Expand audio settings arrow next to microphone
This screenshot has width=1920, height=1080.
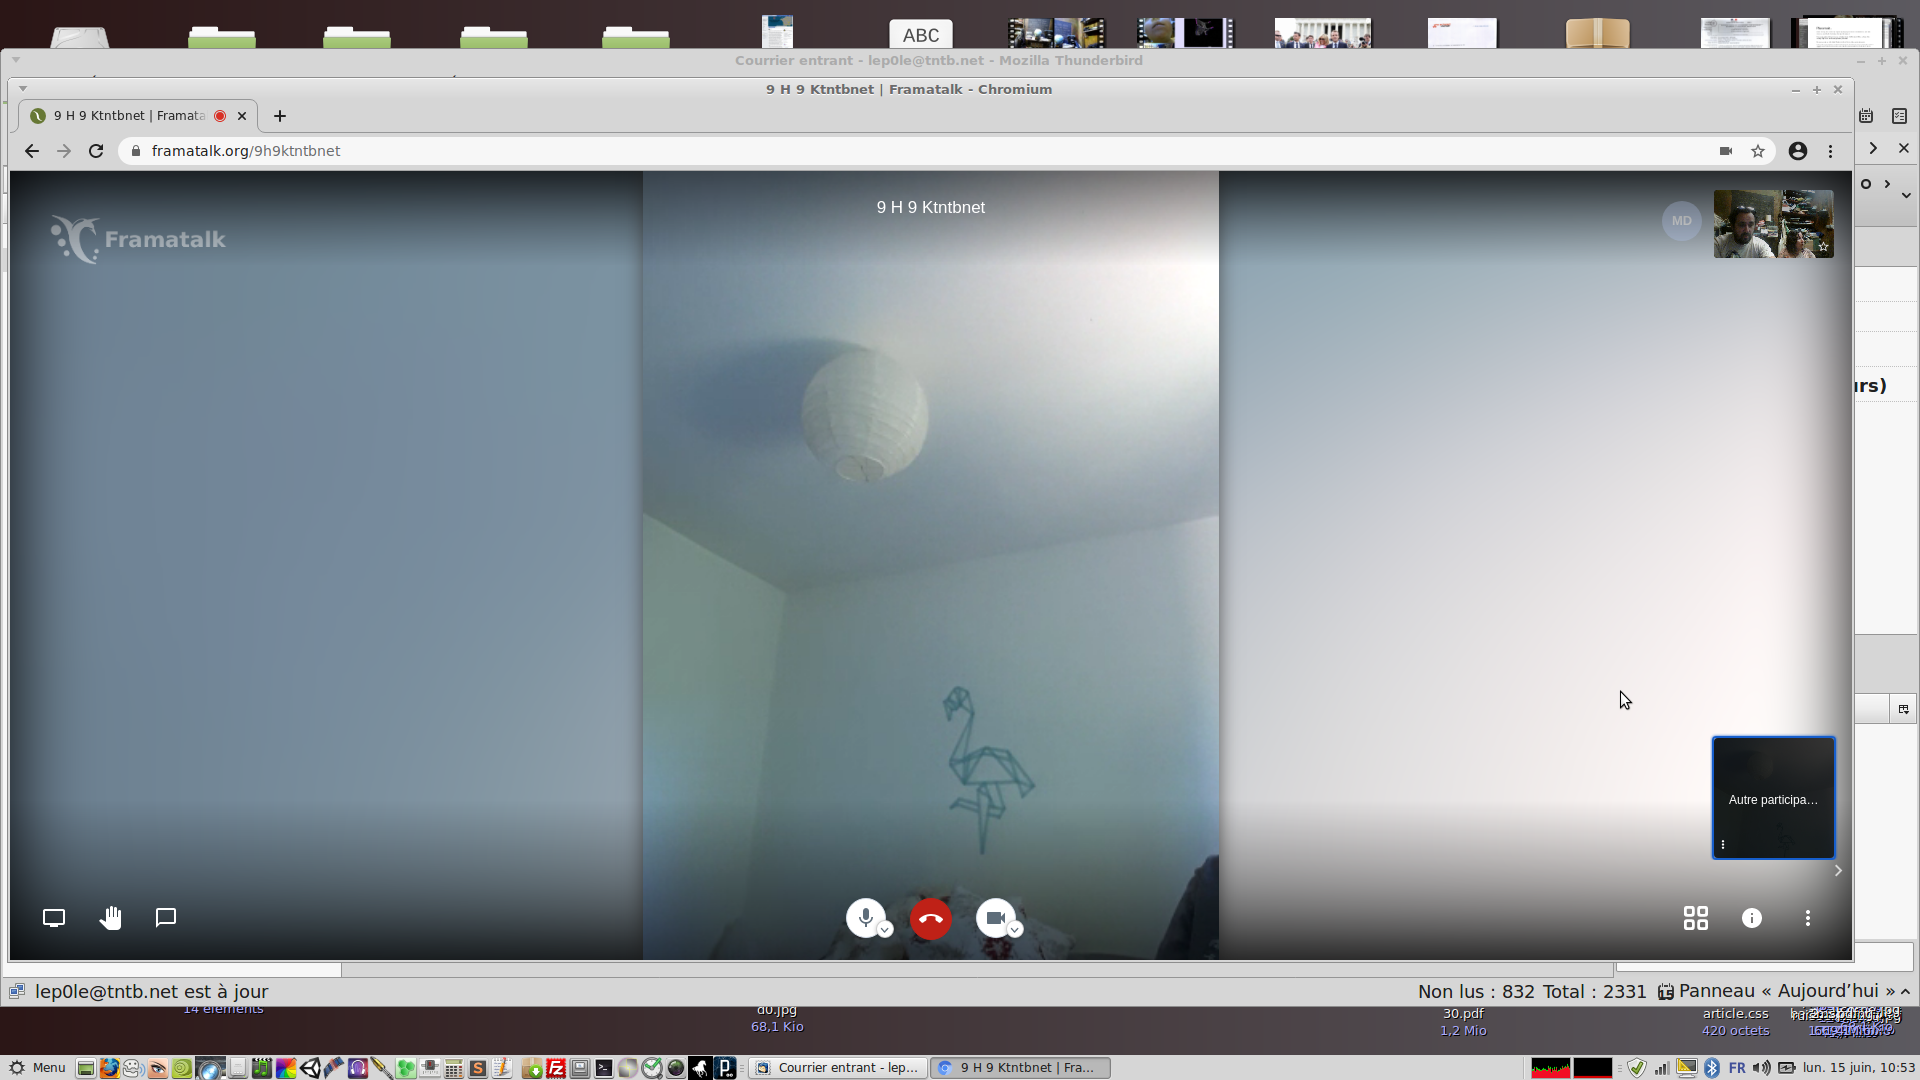(885, 930)
